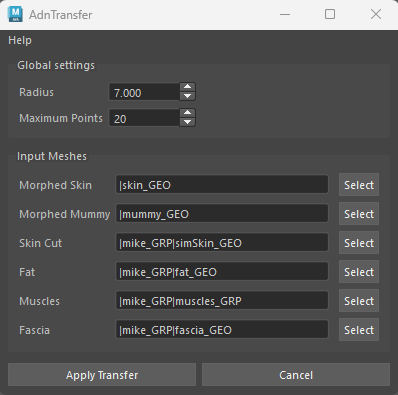Close the AdnTransfer window
The width and height of the screenshot is (398, 395).
click(376, 14)
